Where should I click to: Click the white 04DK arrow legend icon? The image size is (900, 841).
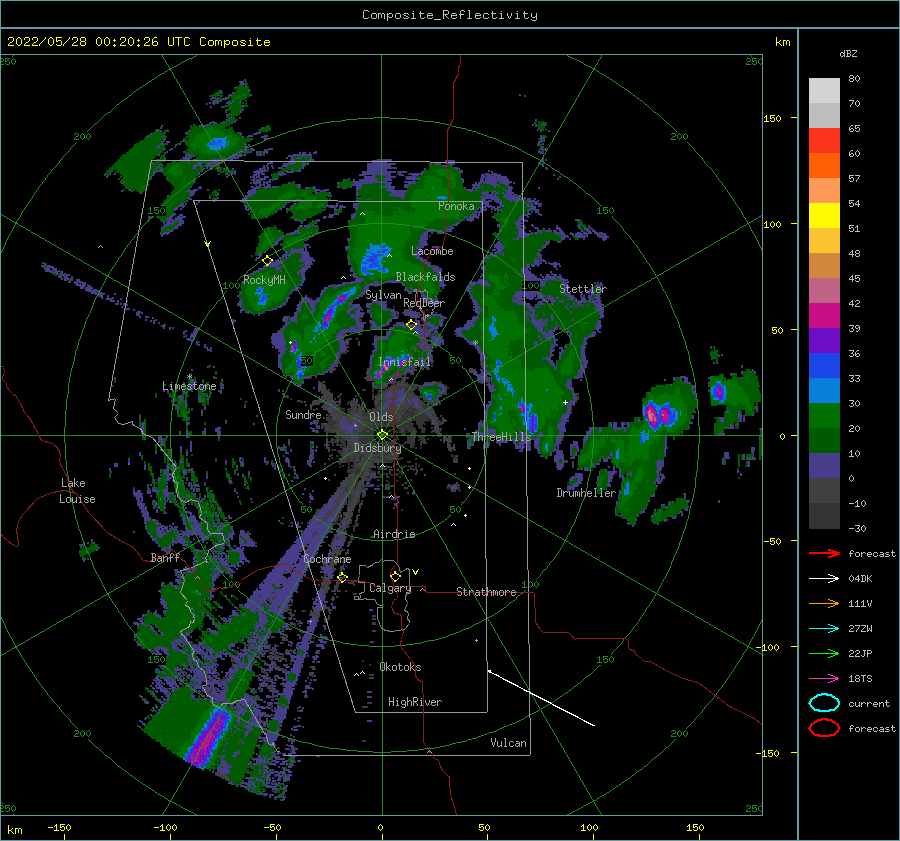click(824, 579)
